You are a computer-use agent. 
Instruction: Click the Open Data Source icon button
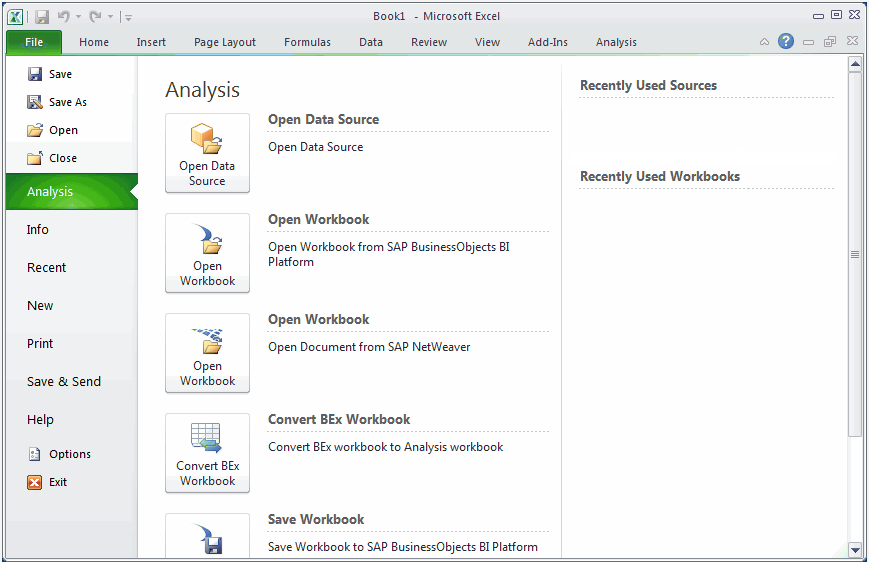click(x=207, y=152)
